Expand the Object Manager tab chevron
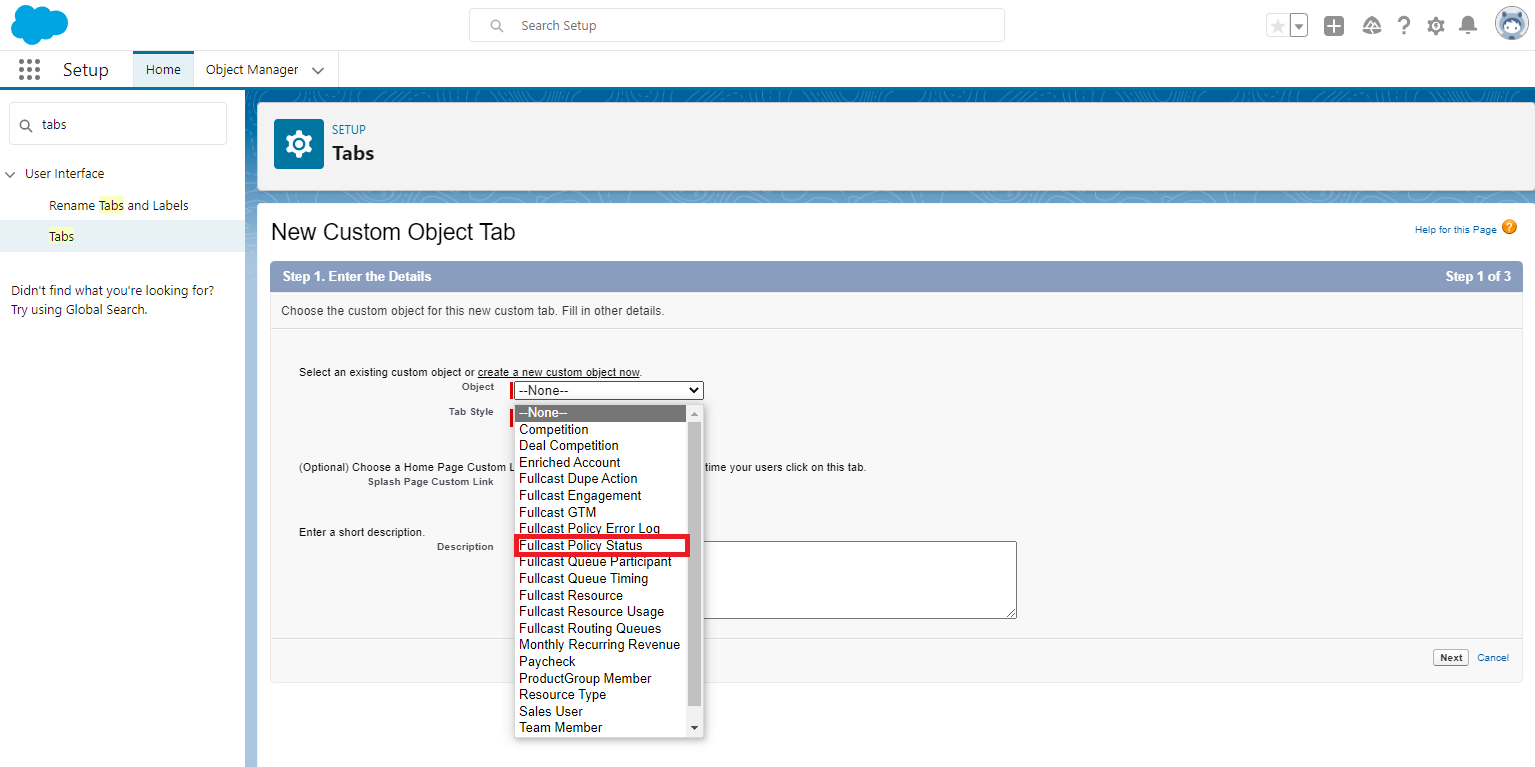The image size is (1535, 767). click(318, 71)
